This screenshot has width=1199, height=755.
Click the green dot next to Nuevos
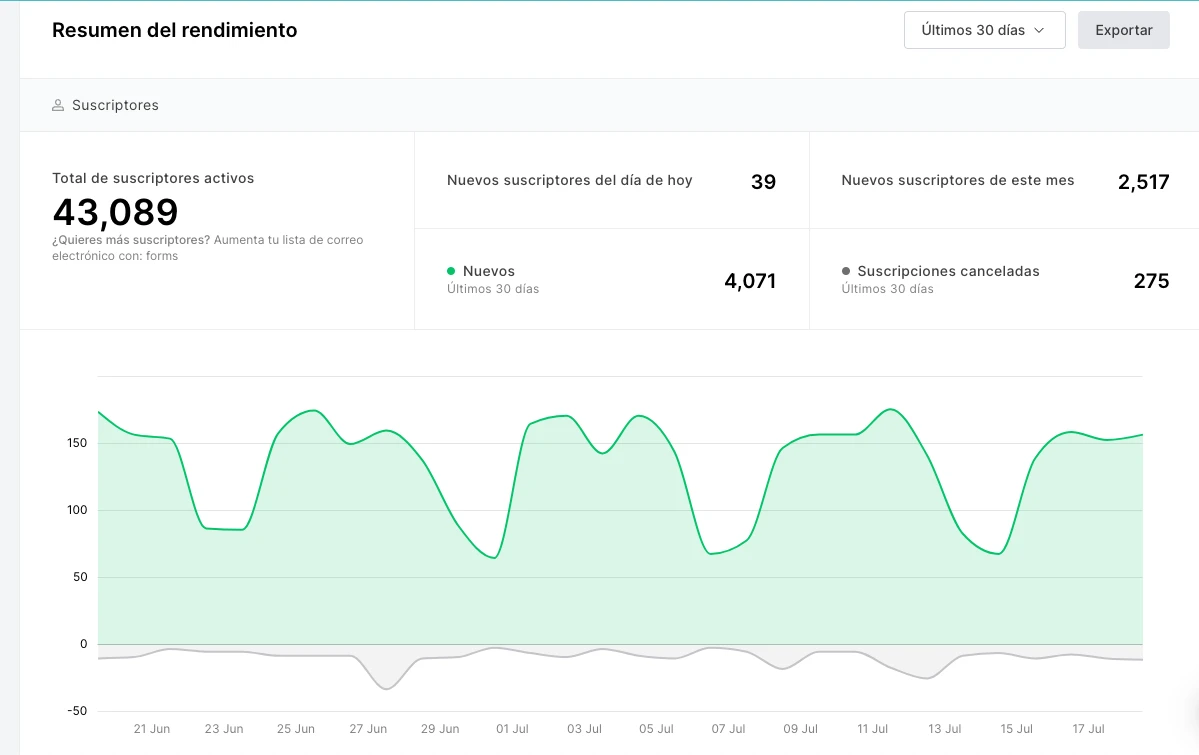tap(451, 271)
